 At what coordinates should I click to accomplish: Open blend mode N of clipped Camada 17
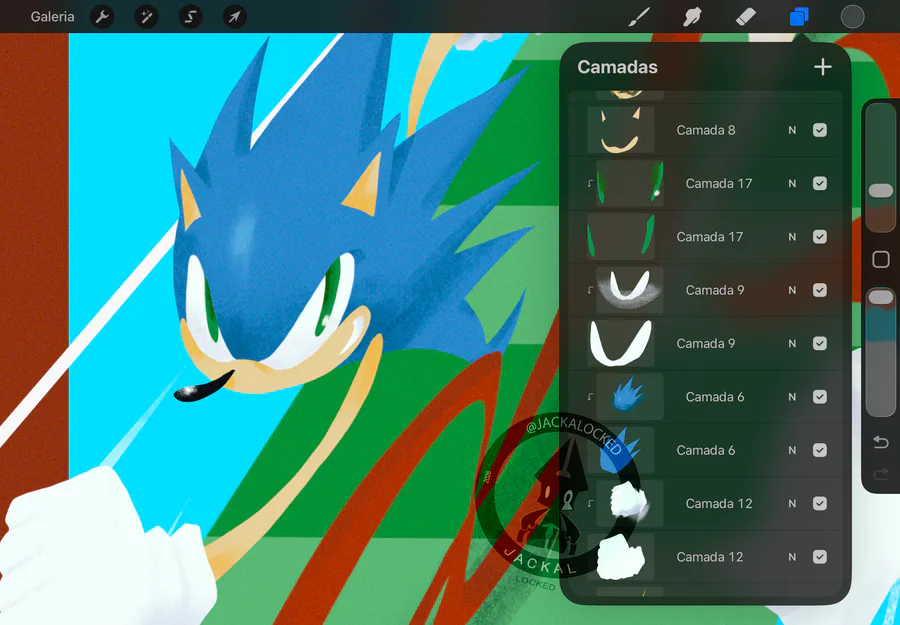792,184
